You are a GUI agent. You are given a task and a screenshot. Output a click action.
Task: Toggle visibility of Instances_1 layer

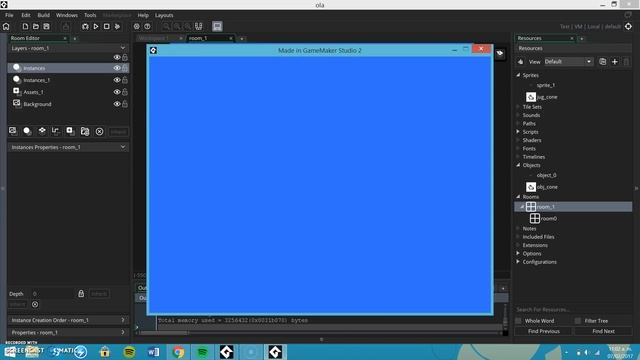click(117, 80)
